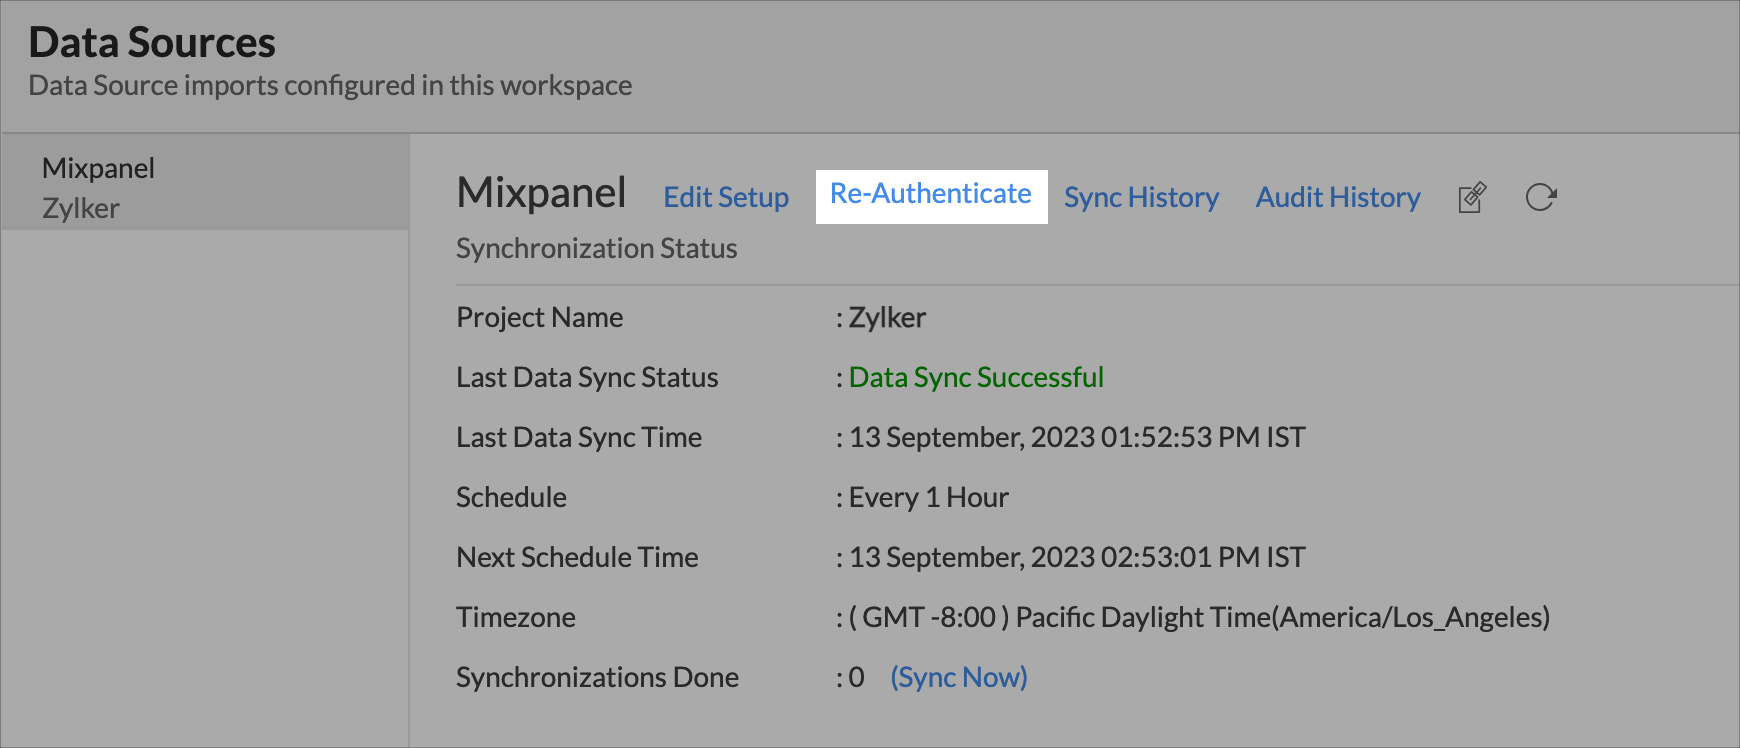Image resolution: width=1740 pixels, height=748 pixels.
Task: Click the edit pencil icon beside Audit History
Action: point(1472,197)
